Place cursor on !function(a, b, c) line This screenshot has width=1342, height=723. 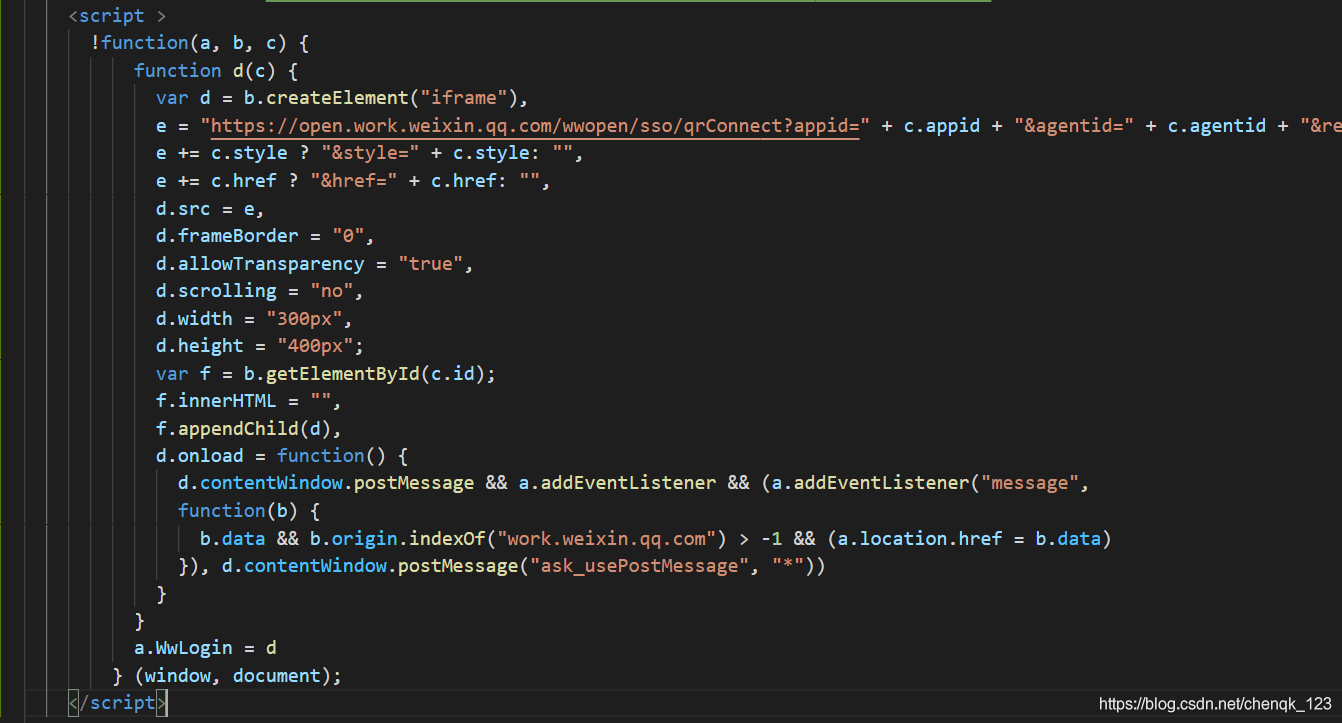point(201,43)
